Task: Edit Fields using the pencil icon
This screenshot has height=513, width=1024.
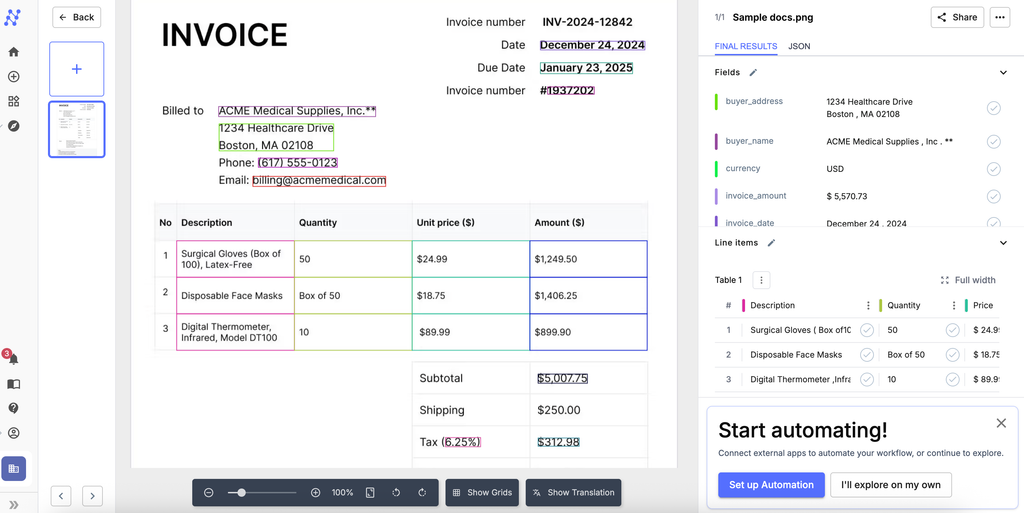Action: point(753,73)
